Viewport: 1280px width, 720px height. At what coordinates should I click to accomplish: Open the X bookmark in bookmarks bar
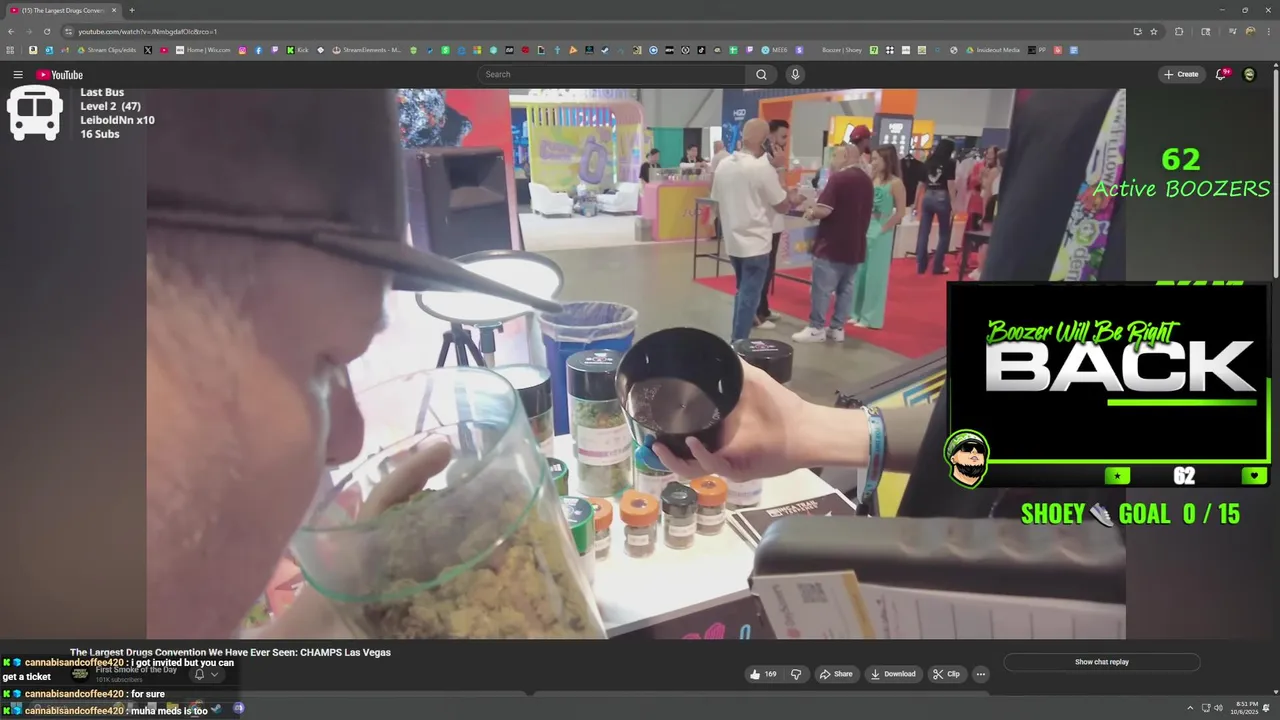point(148,50)
